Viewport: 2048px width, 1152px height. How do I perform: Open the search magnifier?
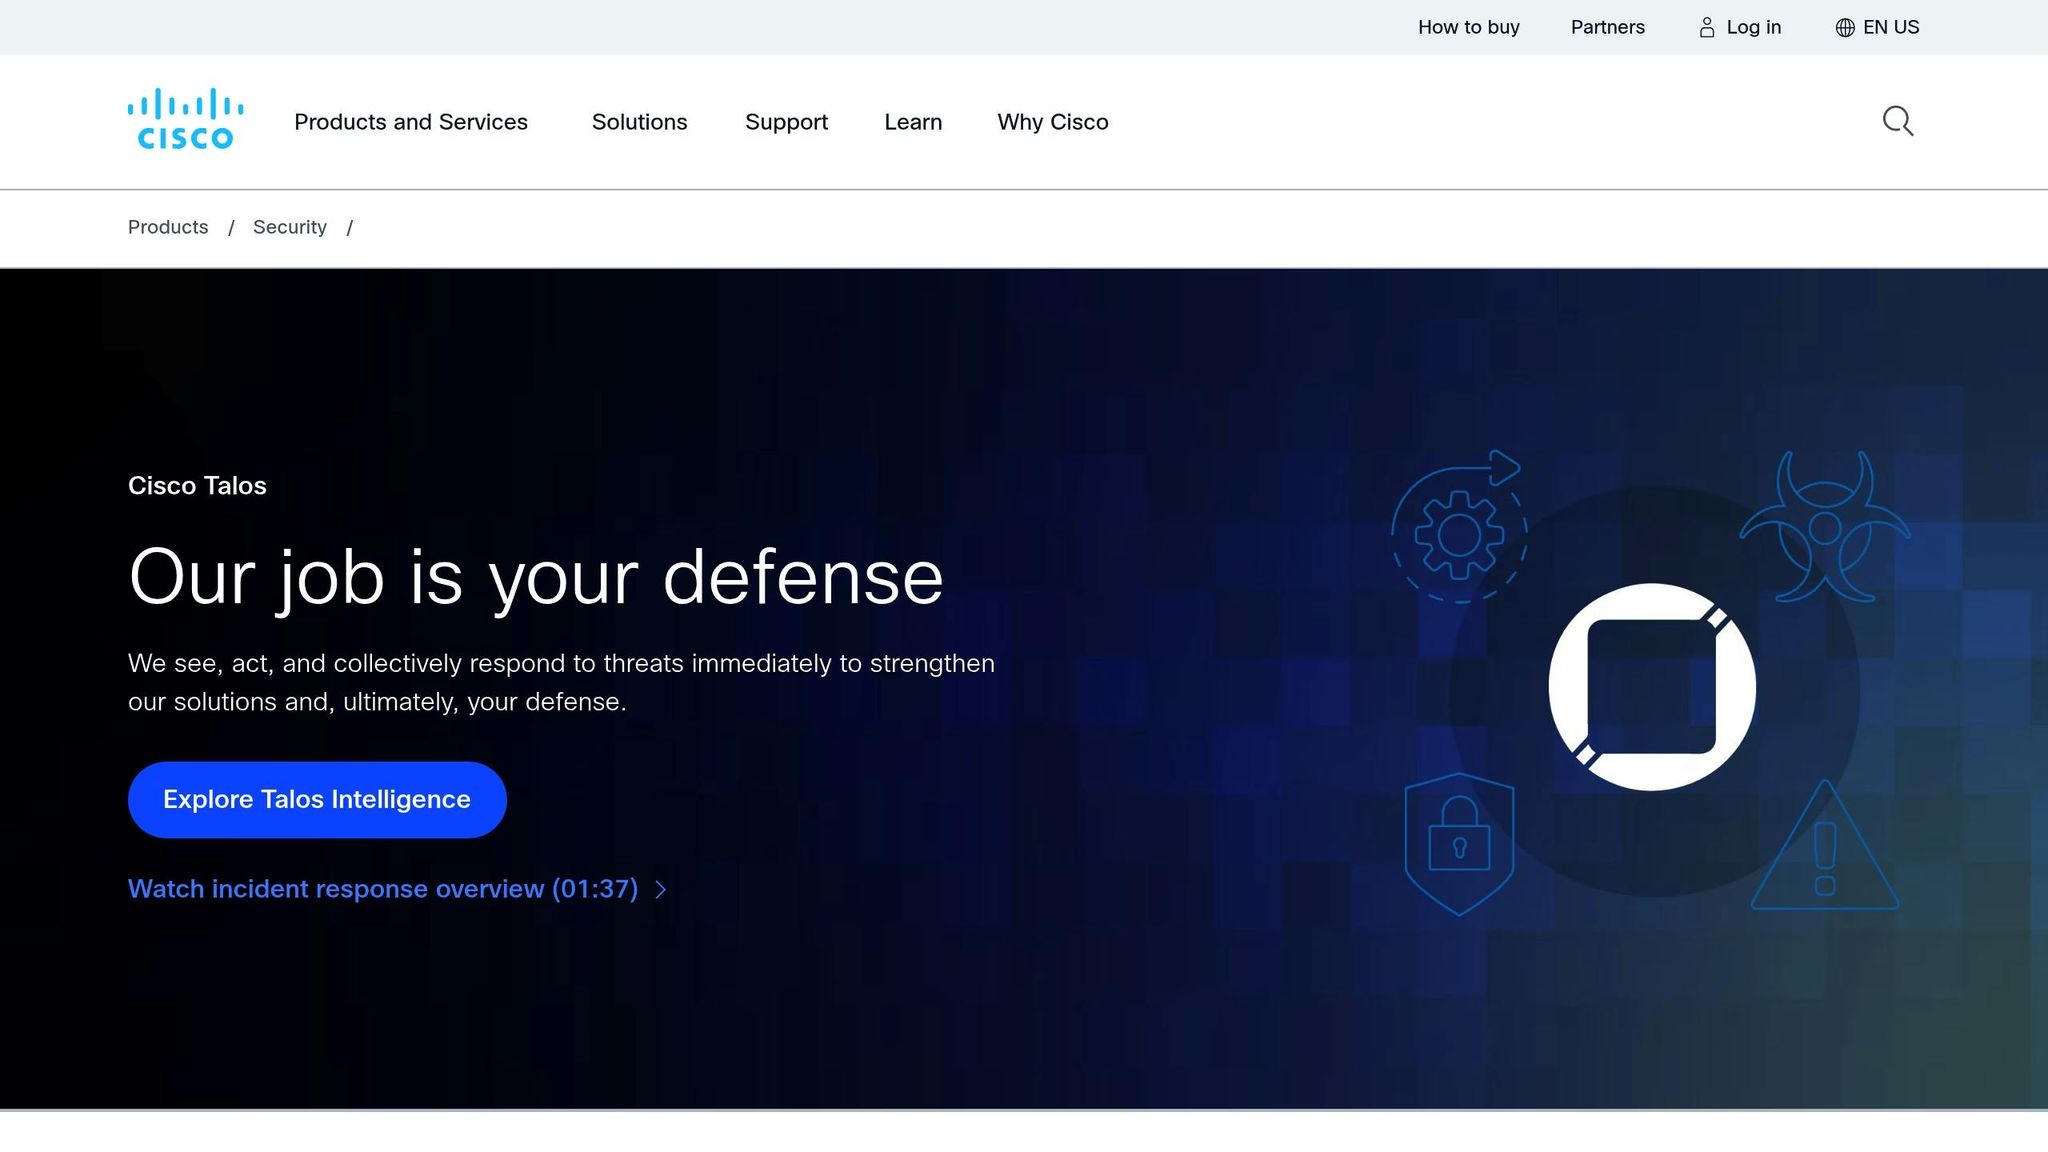[1896, 120]
